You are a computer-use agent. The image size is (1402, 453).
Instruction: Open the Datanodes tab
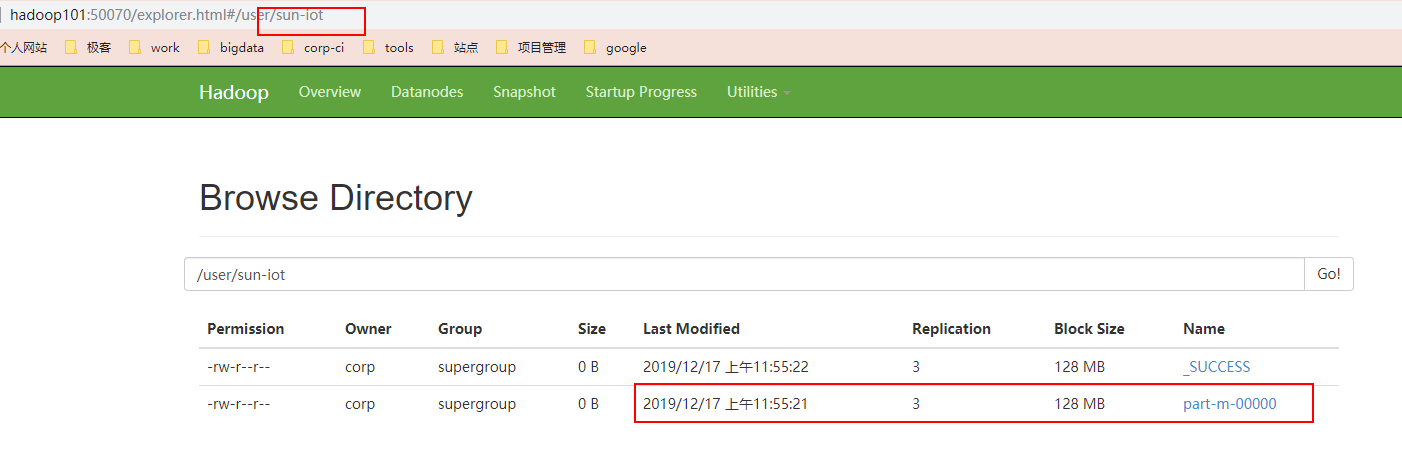pos(427,92)
